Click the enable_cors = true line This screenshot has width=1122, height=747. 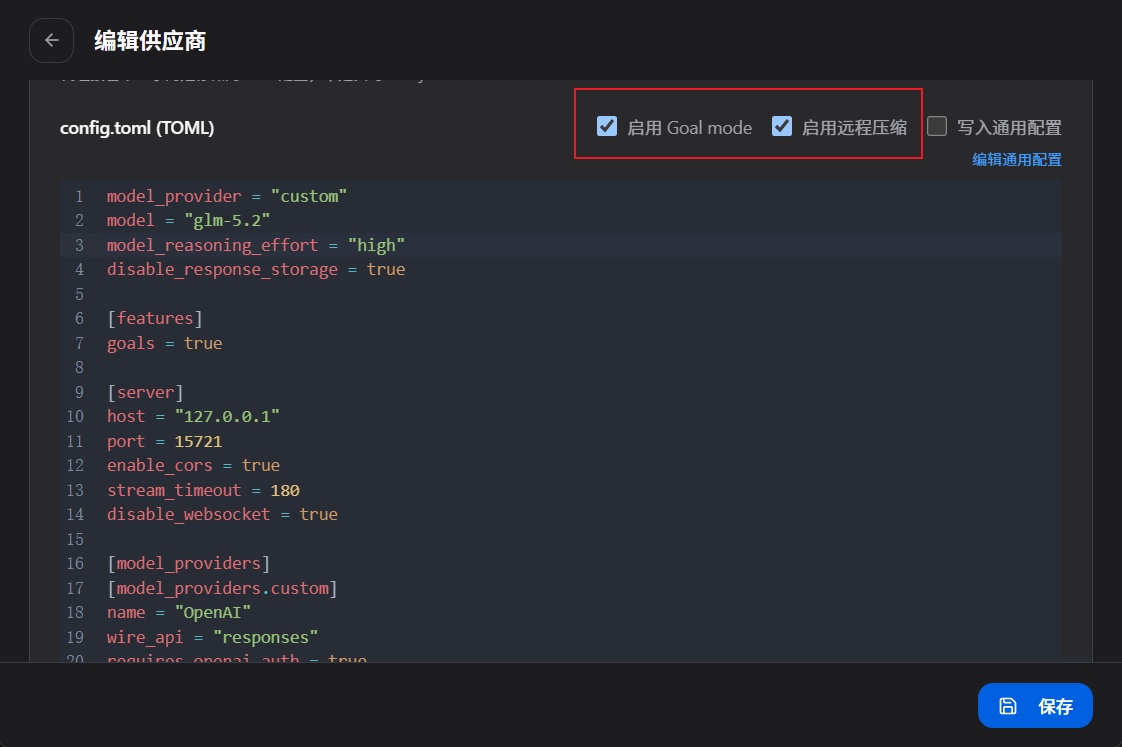[x=193, y=465]
